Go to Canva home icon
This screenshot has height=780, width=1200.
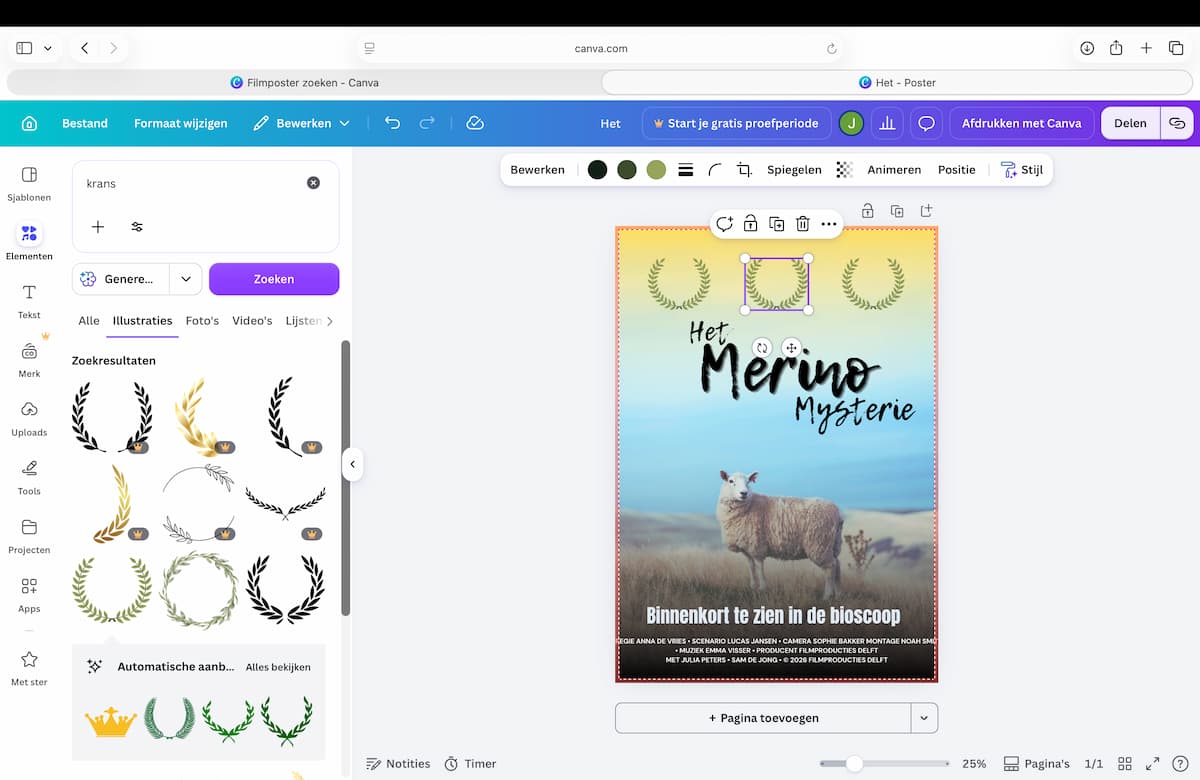pyautogui.click(x=29, y=123)
